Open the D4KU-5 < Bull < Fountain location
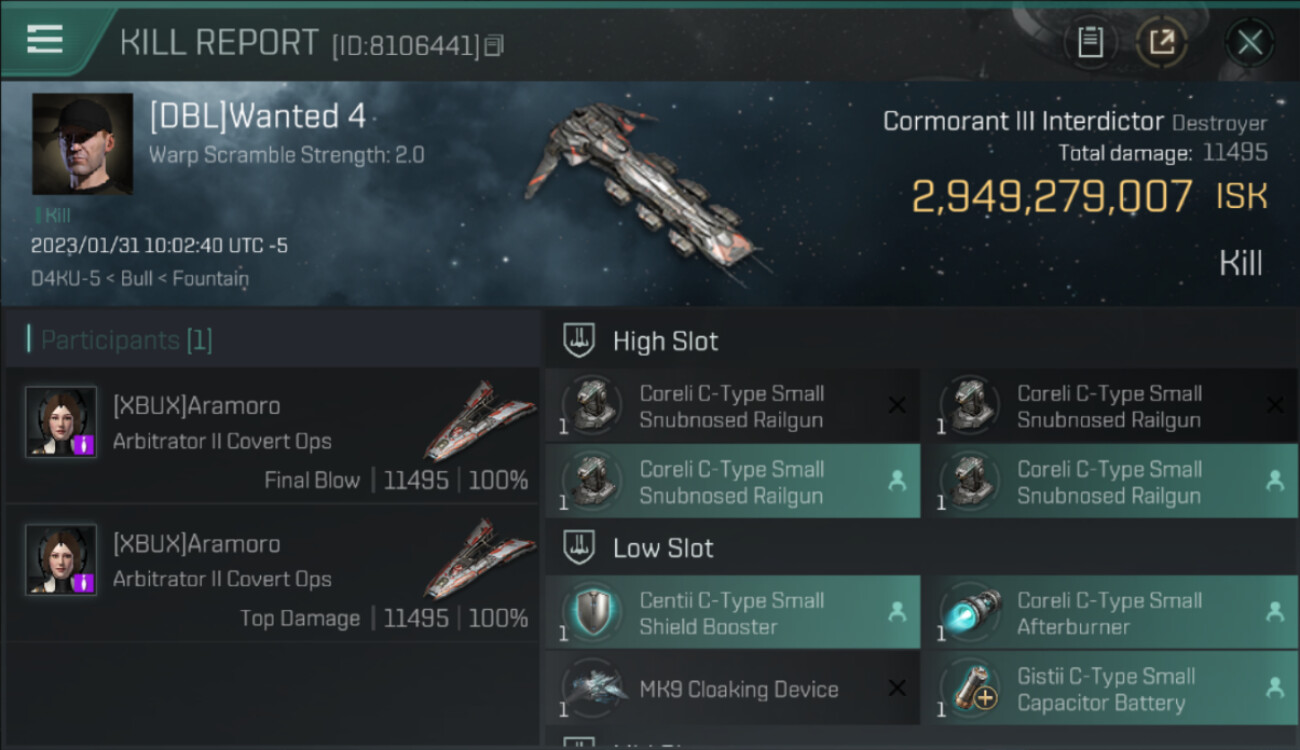The height and width of the screenshot is (750, 1300). (x=139, y=278)
